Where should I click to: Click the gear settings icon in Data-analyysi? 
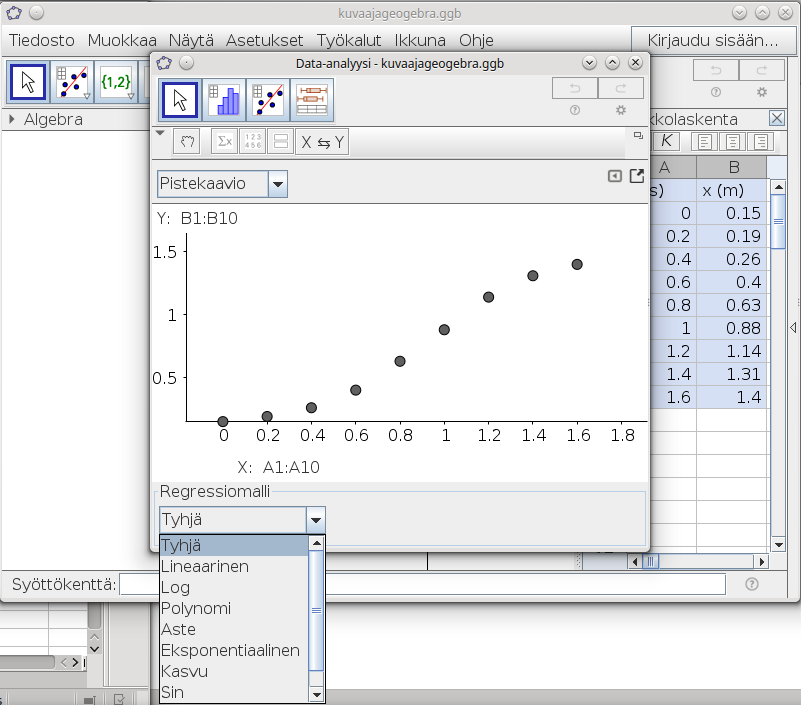tap(621, 110)
